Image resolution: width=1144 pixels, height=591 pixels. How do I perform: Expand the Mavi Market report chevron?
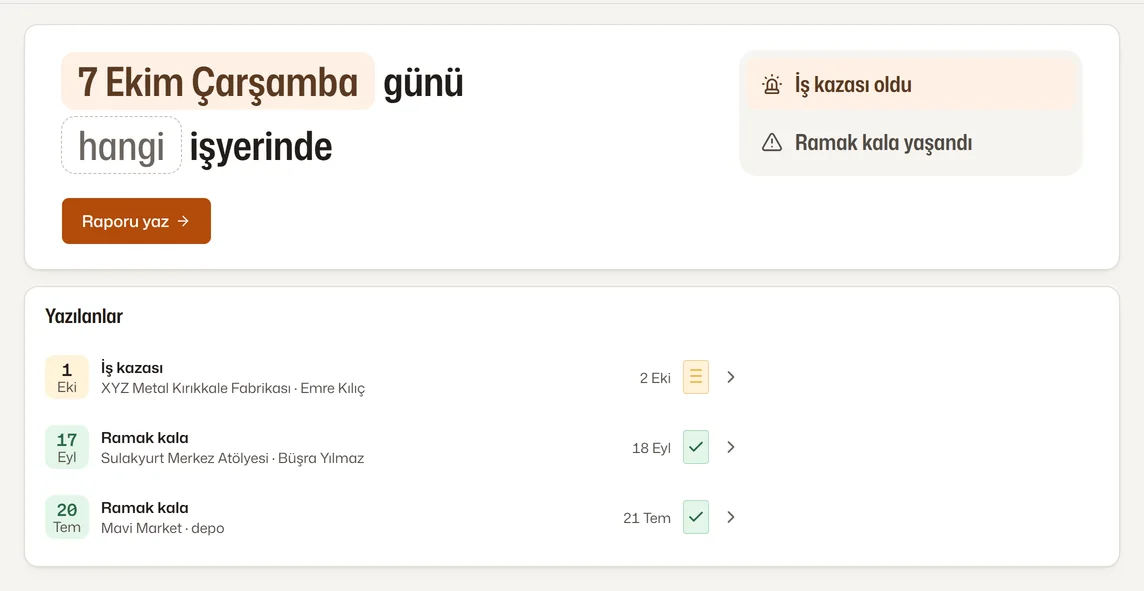tap(731, 517)
